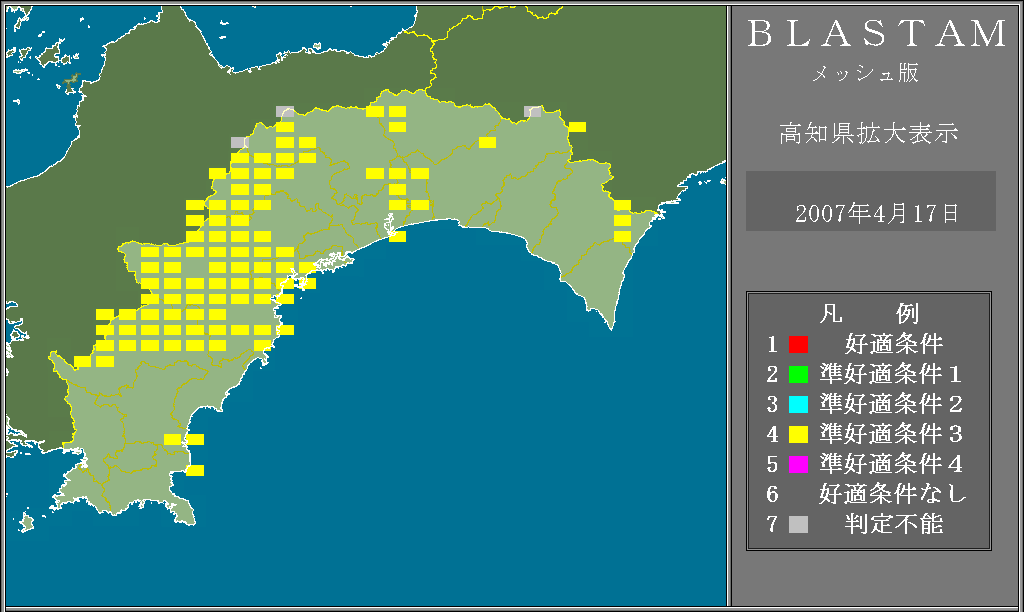Click the BLASTAM title text
Screen dimensions: 1024x612
point(877,33)
